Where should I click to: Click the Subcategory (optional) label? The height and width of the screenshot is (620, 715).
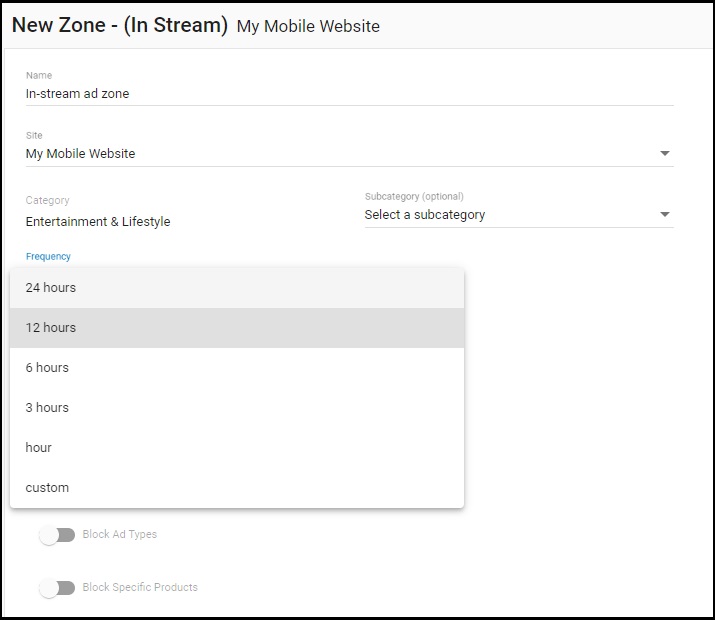point(414,196)
